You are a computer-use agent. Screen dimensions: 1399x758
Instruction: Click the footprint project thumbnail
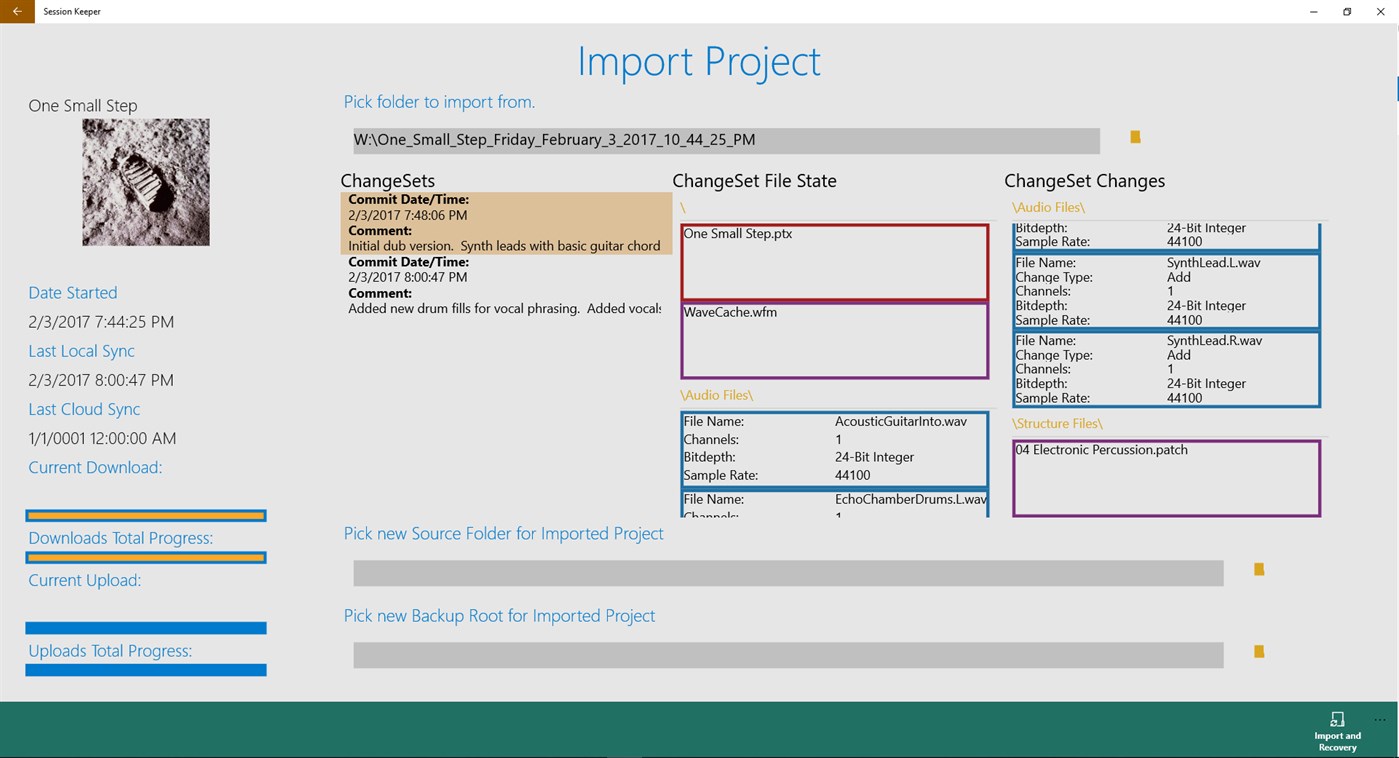tap(146, 182)
